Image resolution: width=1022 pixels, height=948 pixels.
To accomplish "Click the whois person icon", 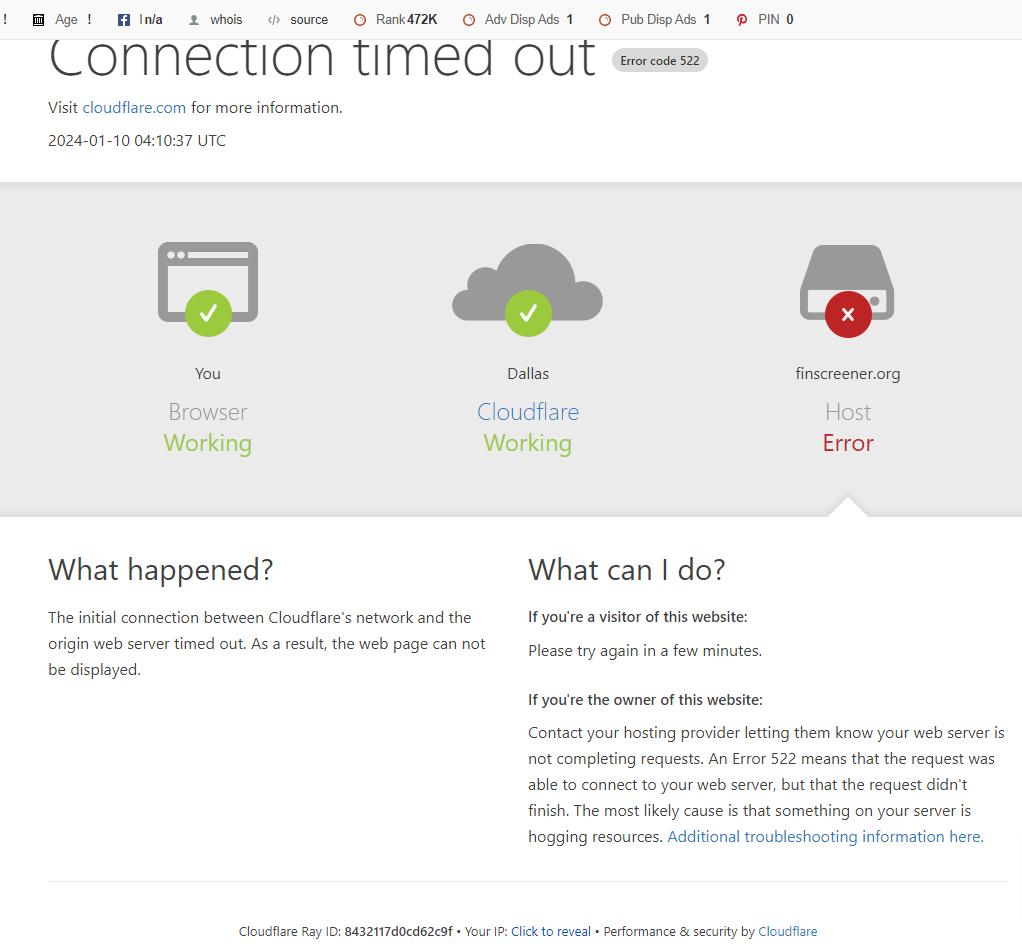I will (x=194, y=20).
